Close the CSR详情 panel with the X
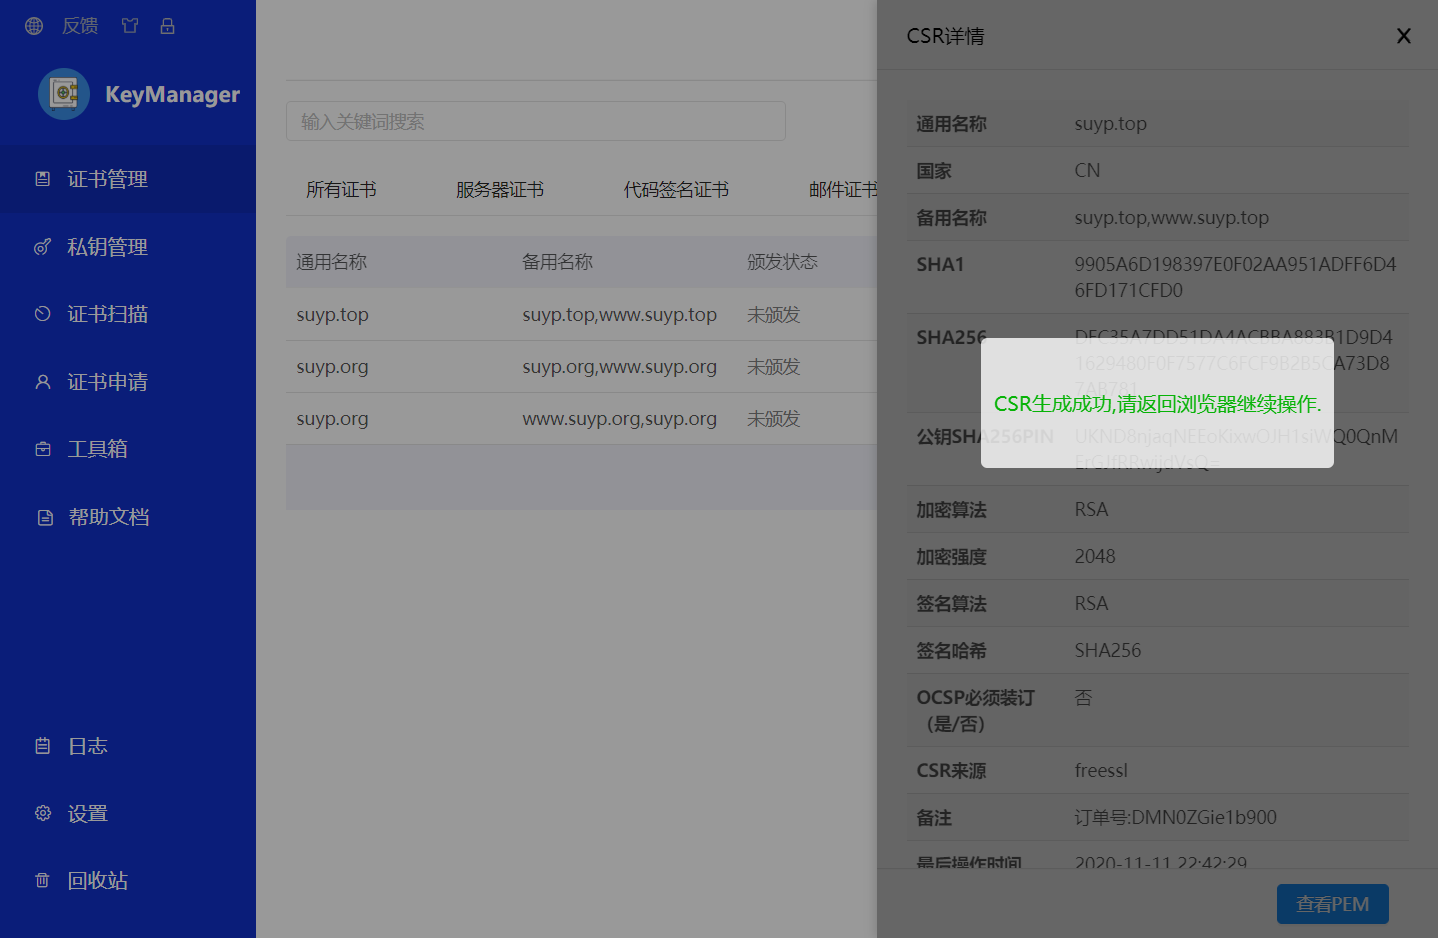1438x938 pixels. tap(1403, 35)
